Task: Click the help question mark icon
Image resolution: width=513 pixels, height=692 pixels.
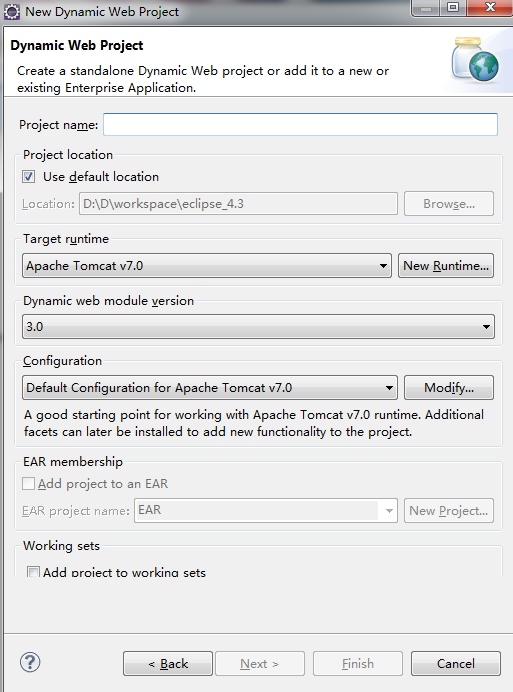Action: [x=30, y=662]
